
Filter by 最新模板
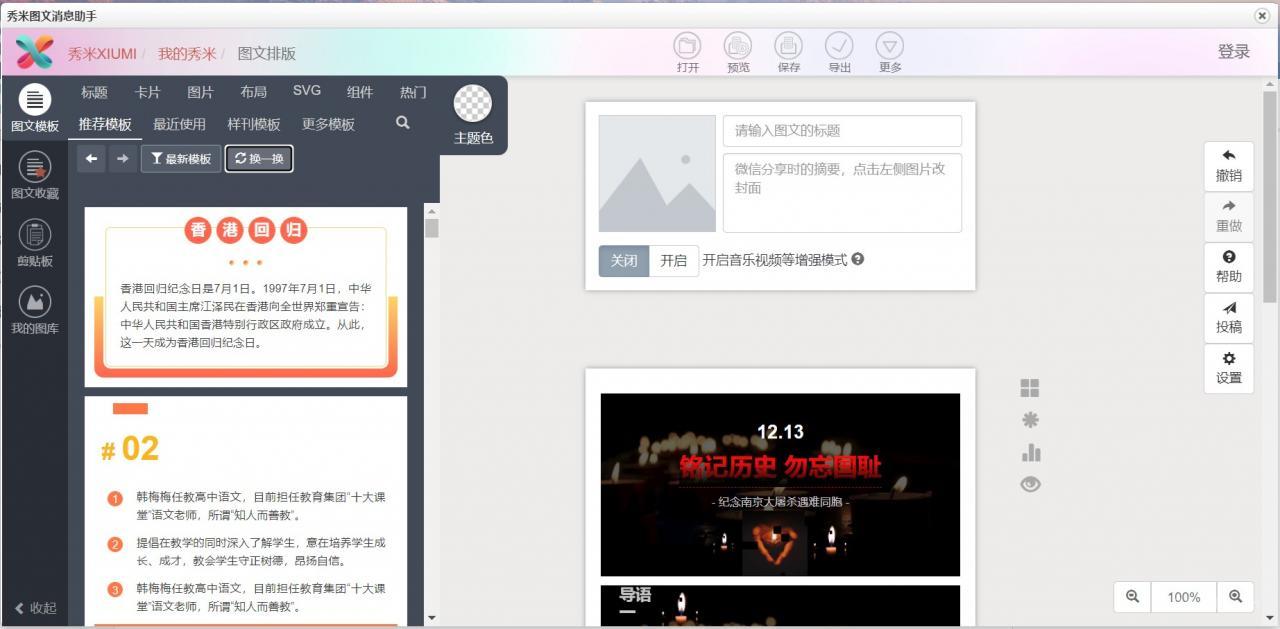pyautogui.click(x=181, y=158)
